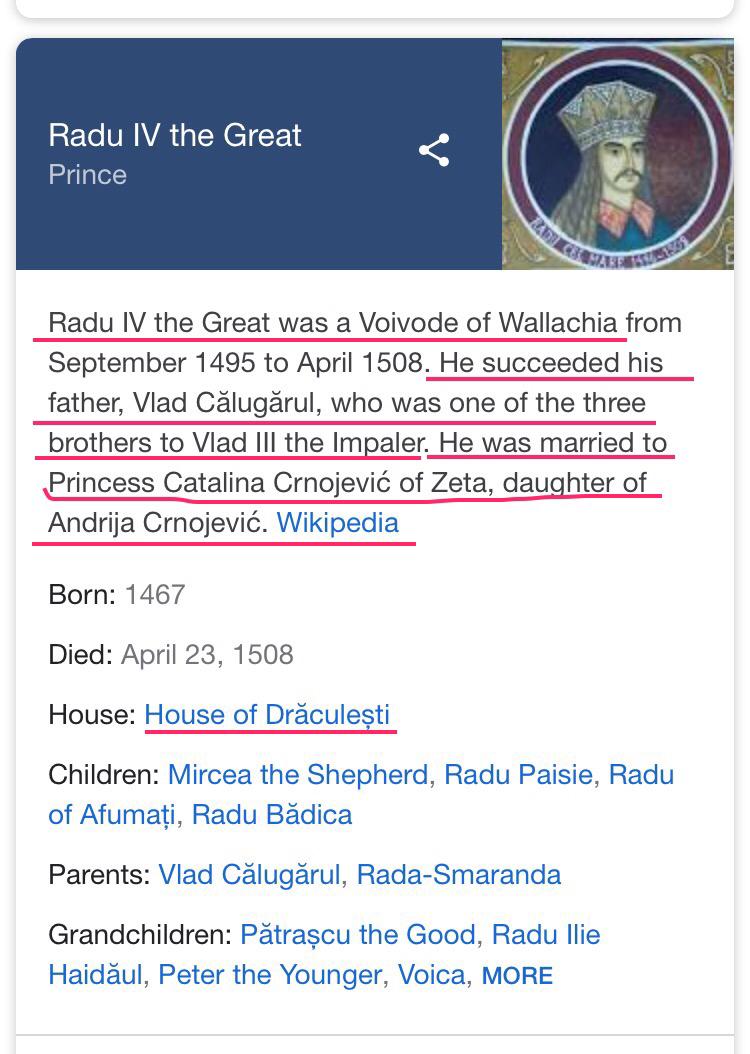Open Peter the Younger link
This screenshot has width=750, height=1054.
(269, 975)
